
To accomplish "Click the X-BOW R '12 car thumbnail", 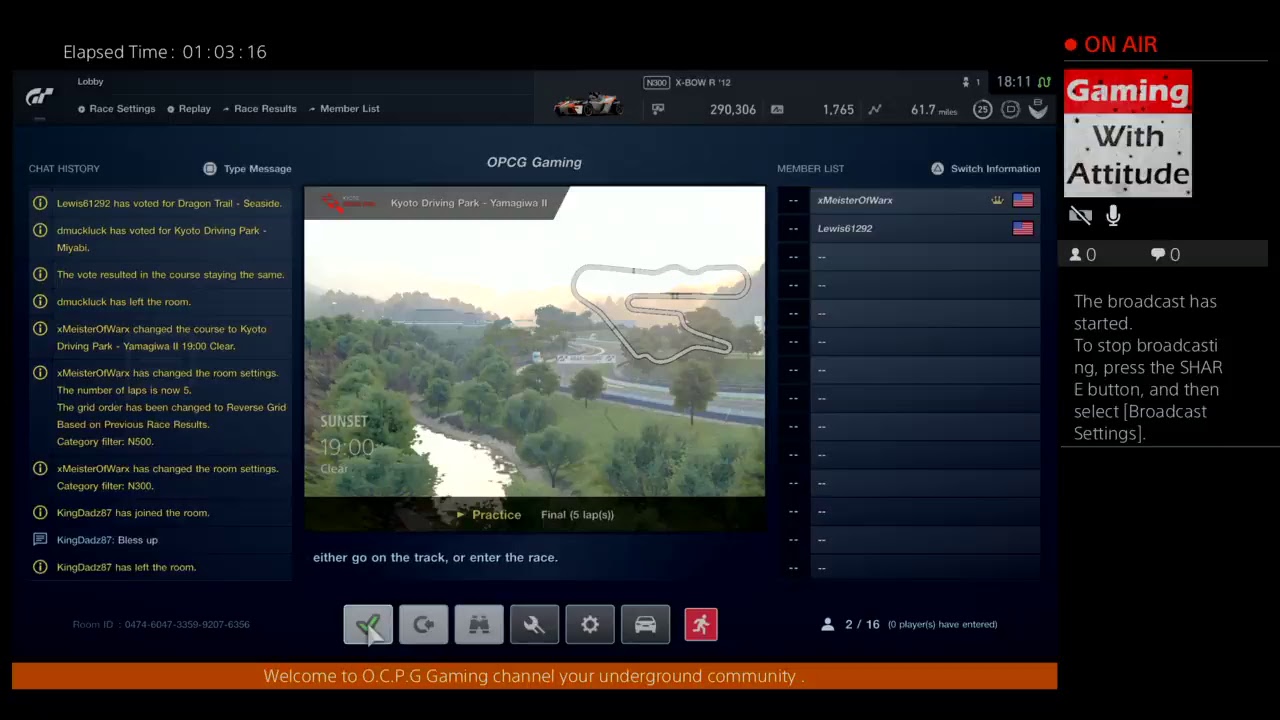I will point(588,104).
